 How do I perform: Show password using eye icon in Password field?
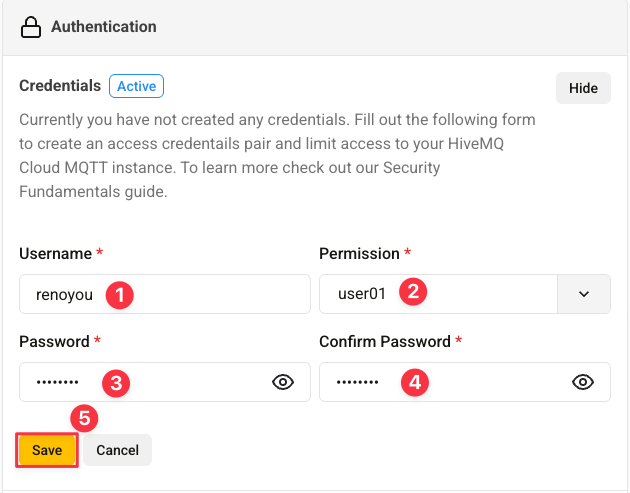click(283, 382)
